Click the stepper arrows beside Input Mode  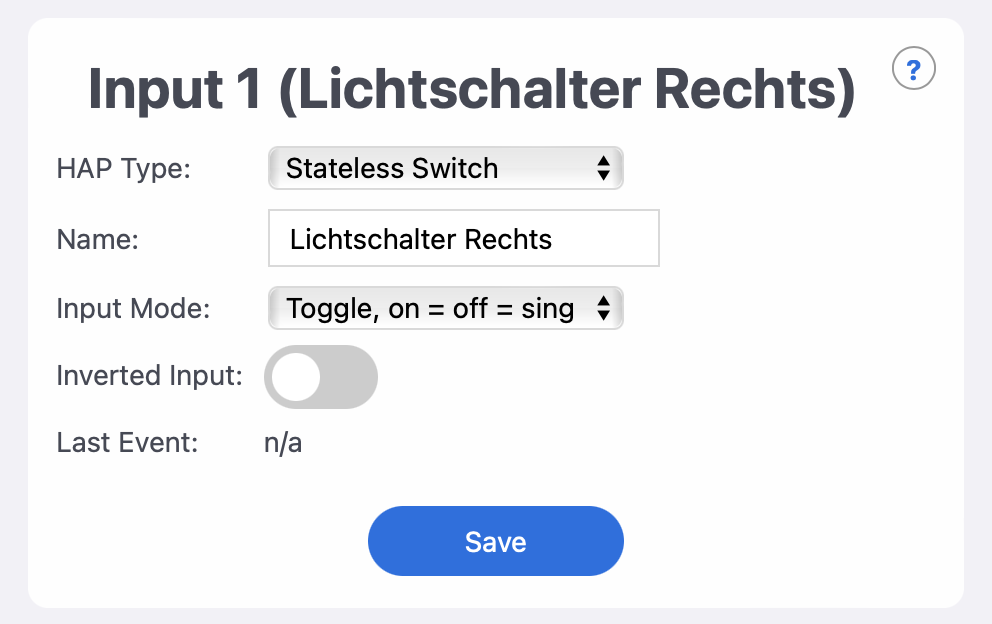coord(604,308)
